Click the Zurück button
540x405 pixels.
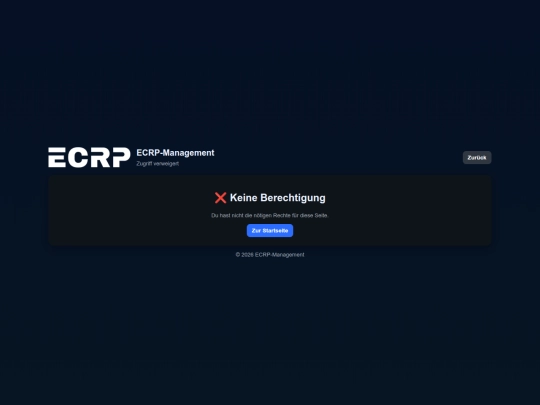[x=477, y=158]
